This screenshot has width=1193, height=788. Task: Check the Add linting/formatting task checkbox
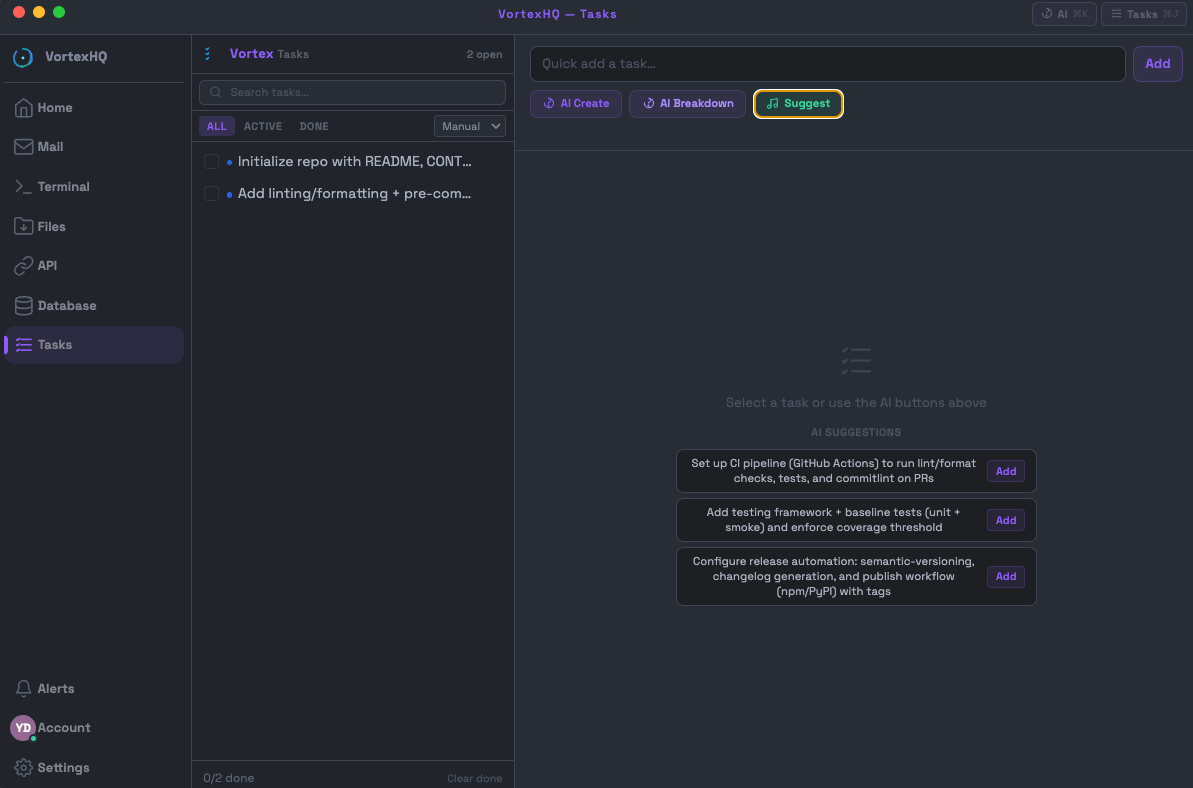pos(211,194)
